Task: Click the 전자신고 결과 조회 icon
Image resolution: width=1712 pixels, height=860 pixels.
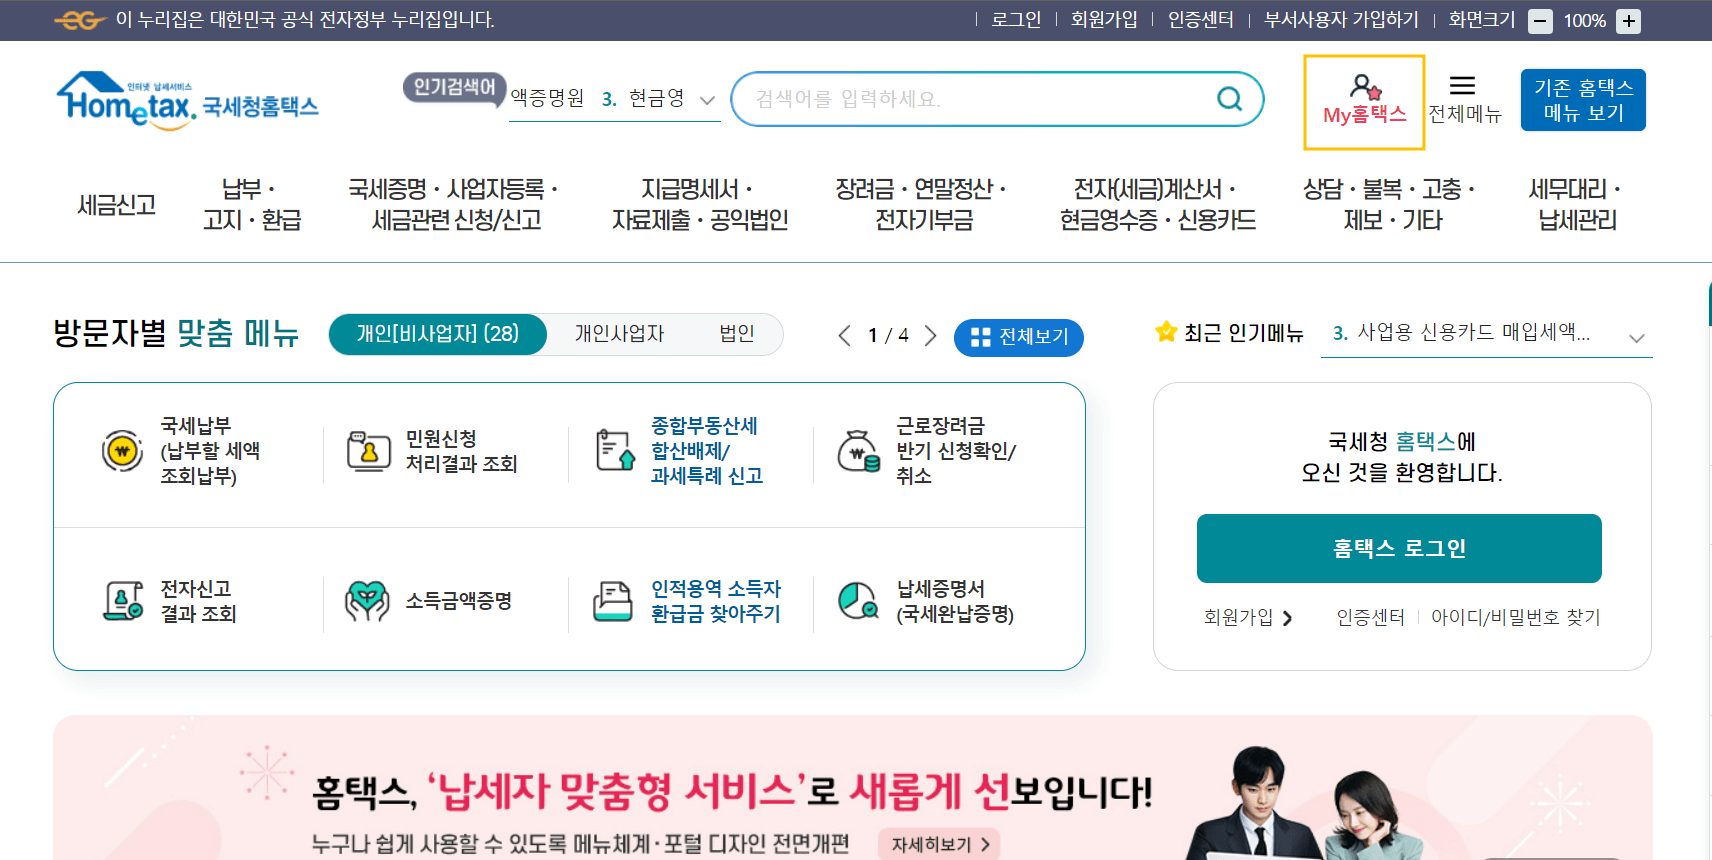Action: coord(123,601)
